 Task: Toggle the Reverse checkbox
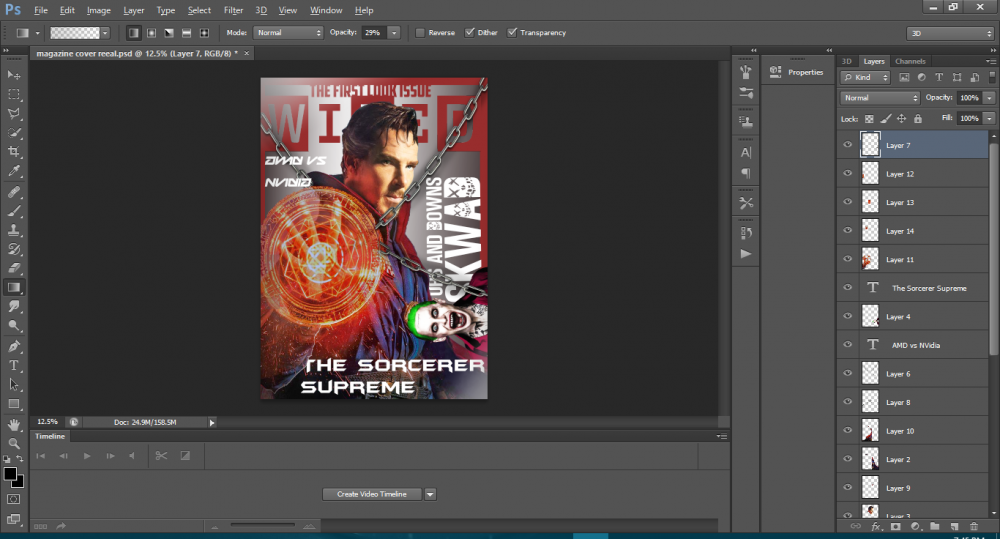(420, 33)
